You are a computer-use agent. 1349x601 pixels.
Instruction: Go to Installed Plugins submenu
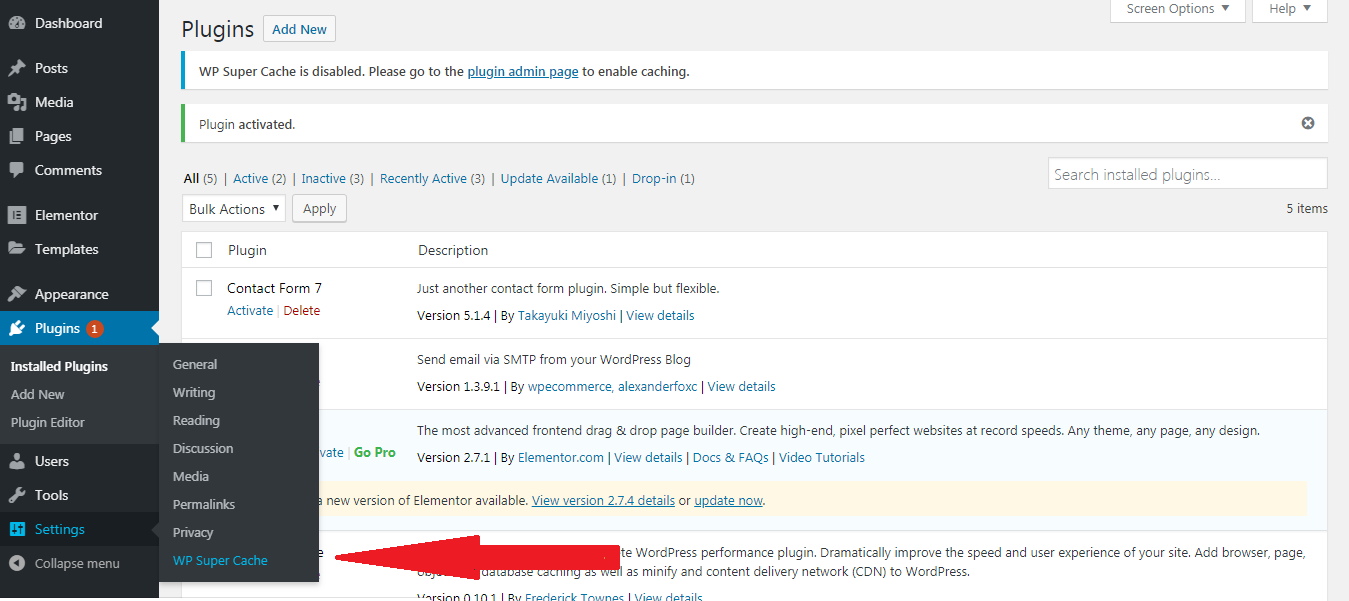coord(59,366)
